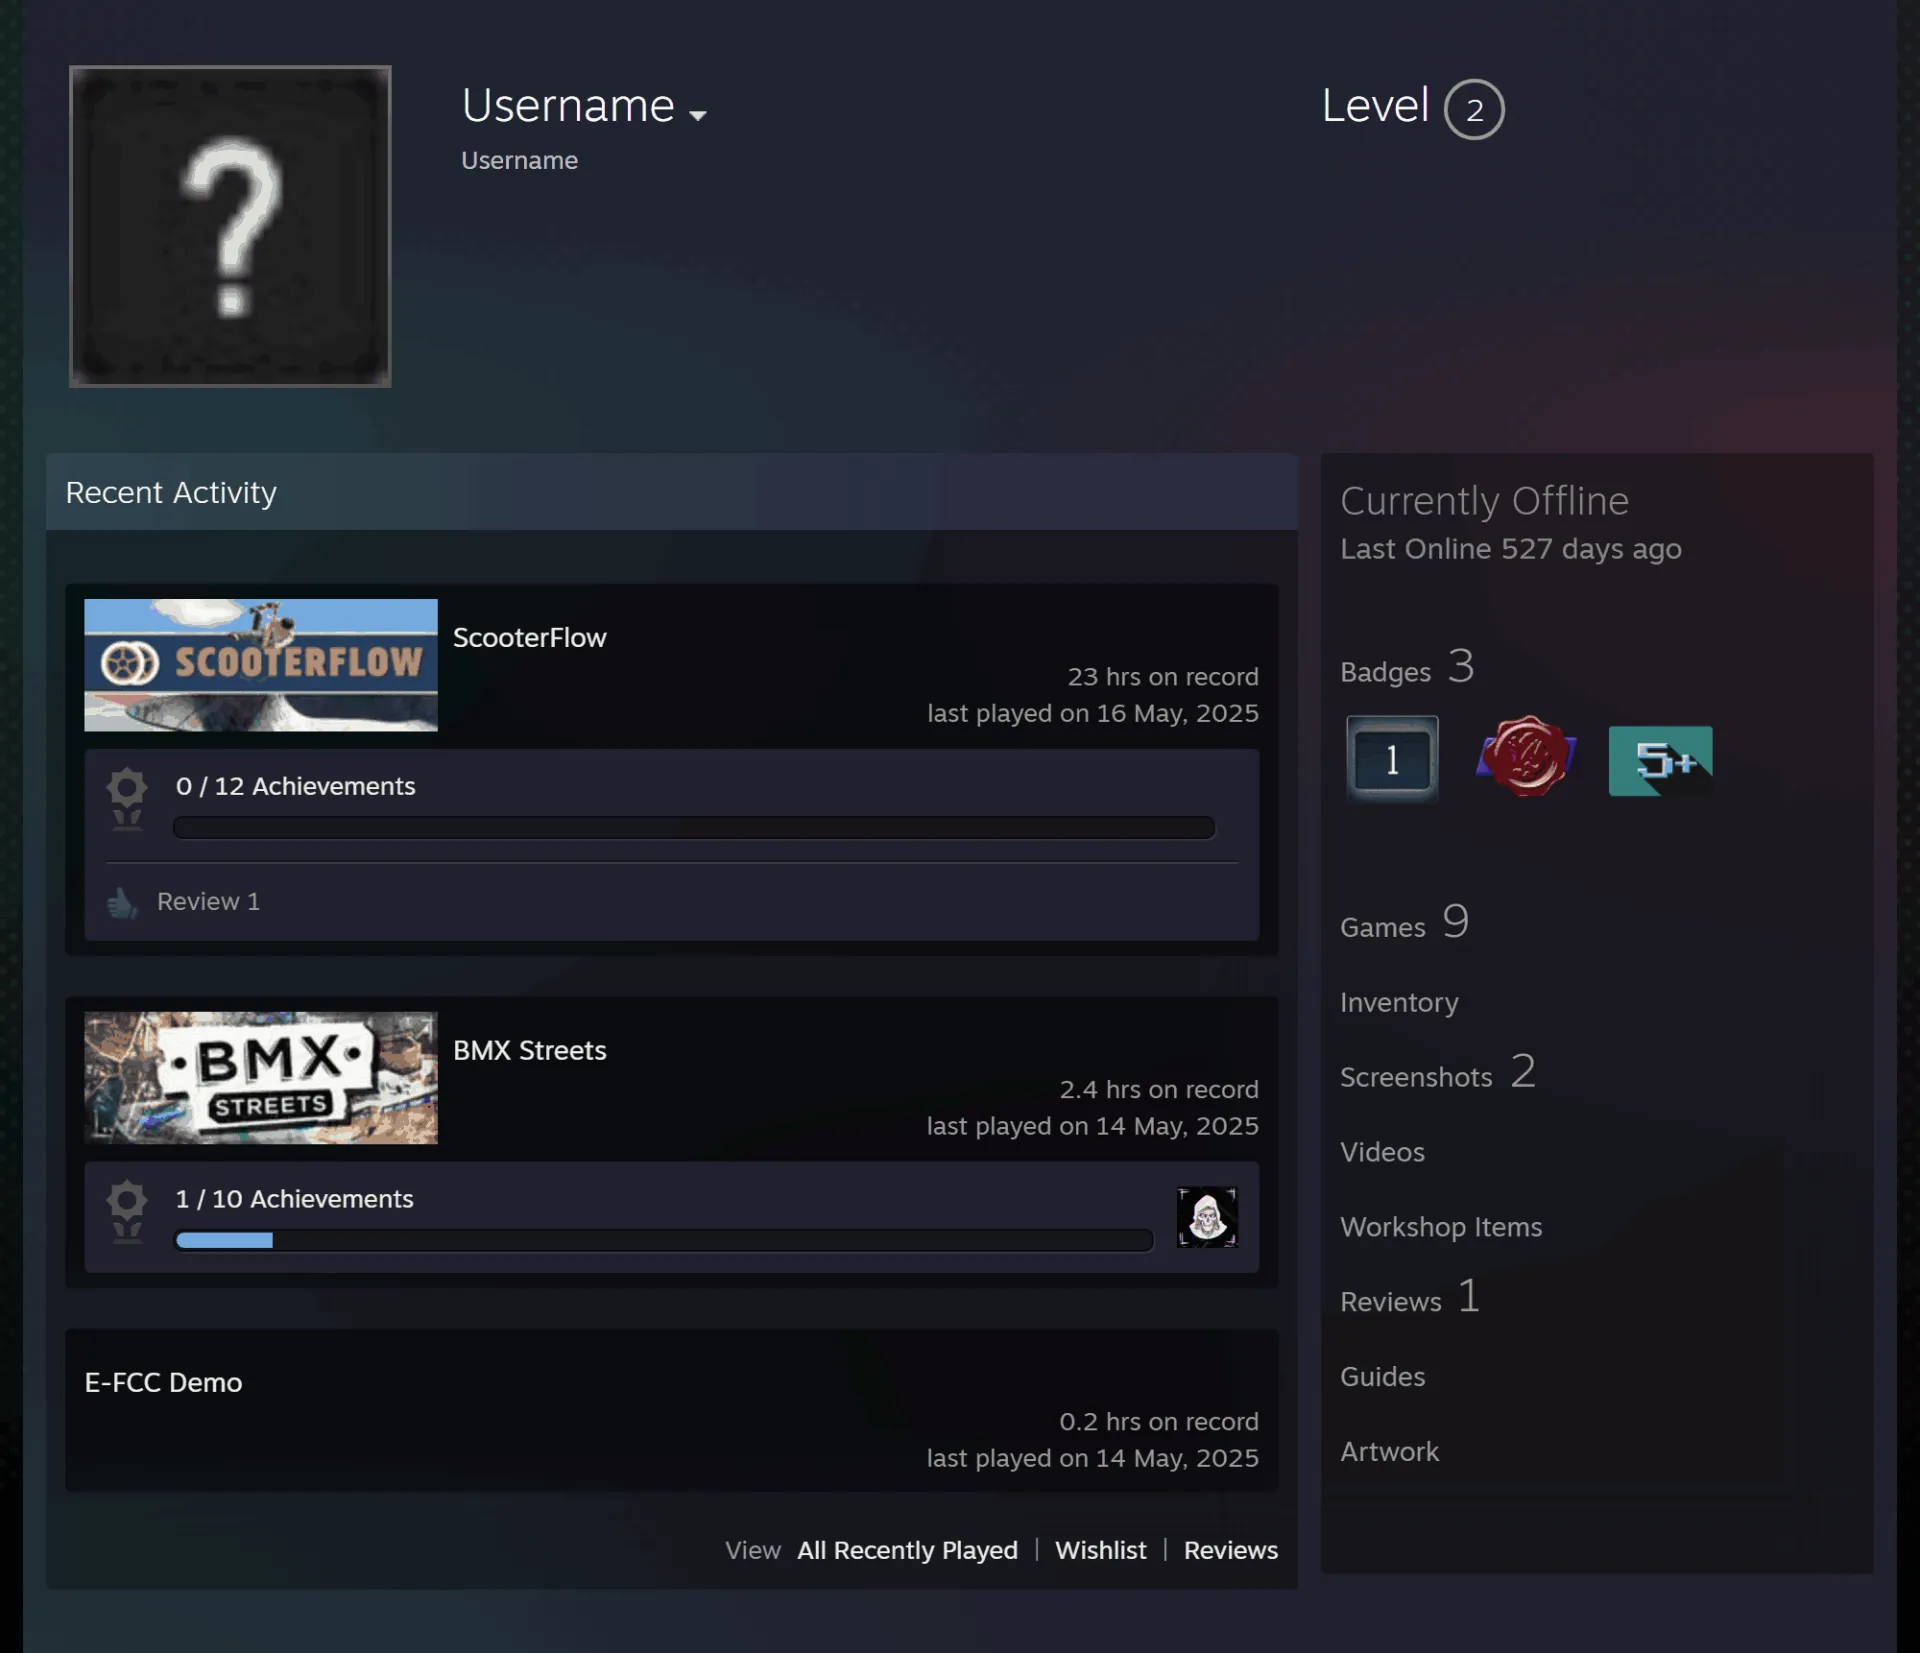
Task: Open the skull achievement icon for BMX Streets
Action: pos(1207,1217)
